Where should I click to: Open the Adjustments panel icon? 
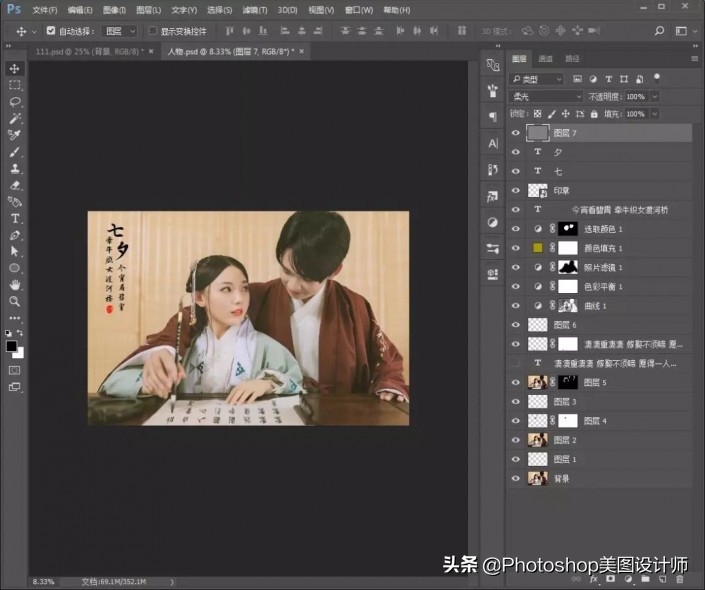tap(493, 222)
